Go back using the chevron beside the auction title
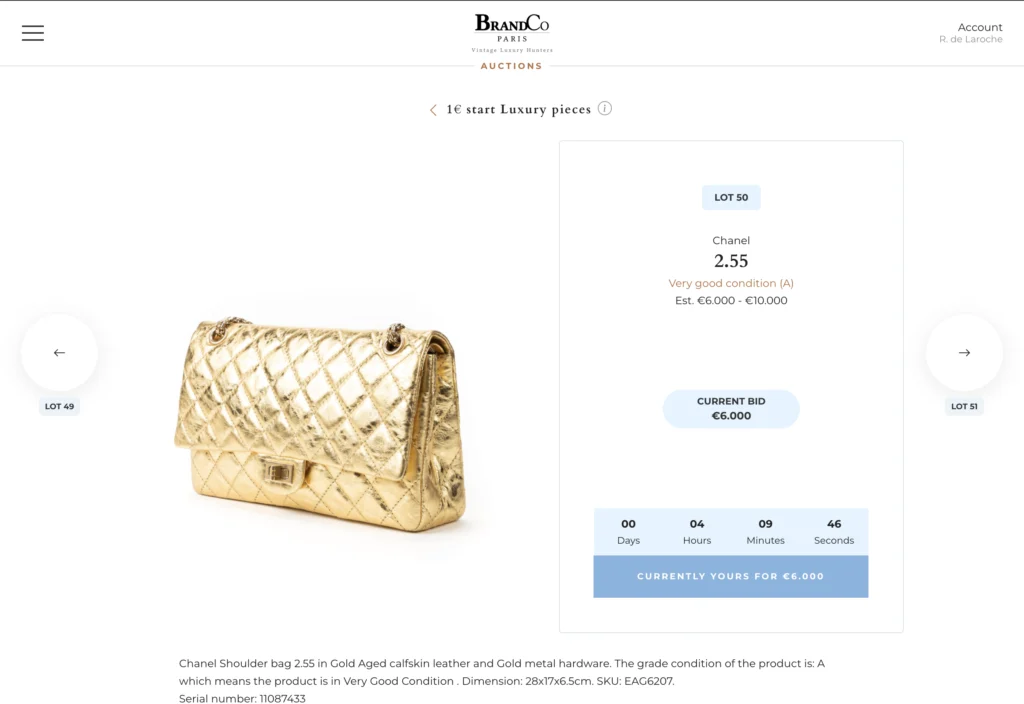 433,110
